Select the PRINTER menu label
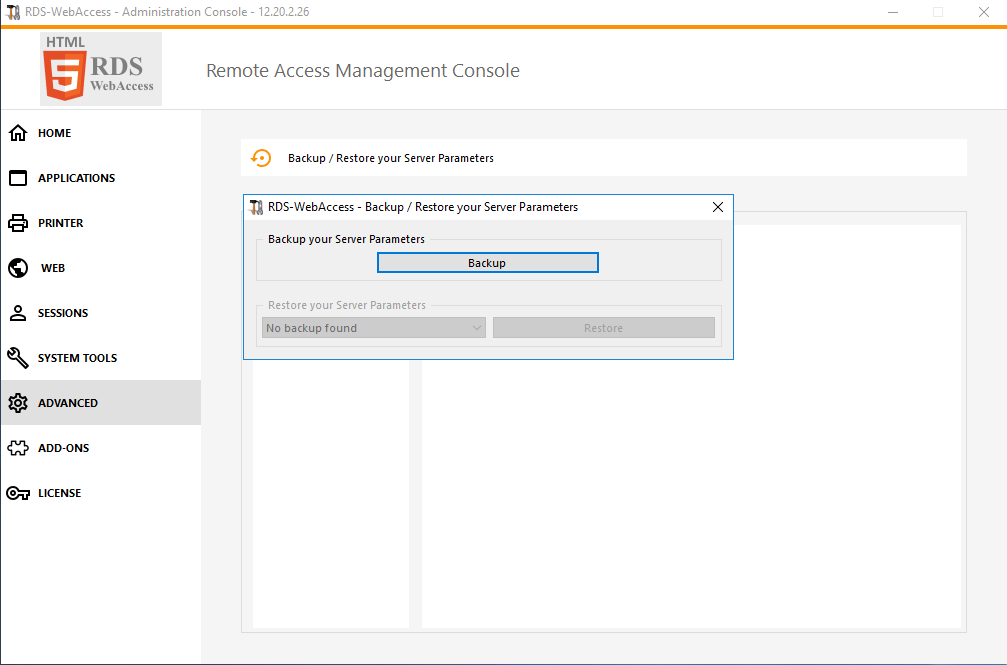The image size is (1007, 665). pos(60,223)
